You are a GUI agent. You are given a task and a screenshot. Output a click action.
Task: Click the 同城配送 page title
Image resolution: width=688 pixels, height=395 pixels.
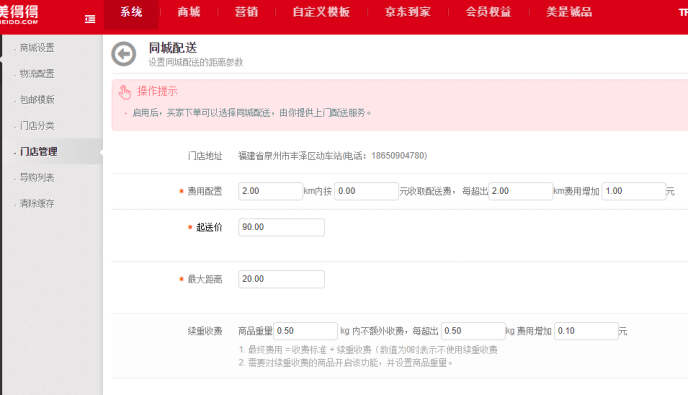coord(173,47)
